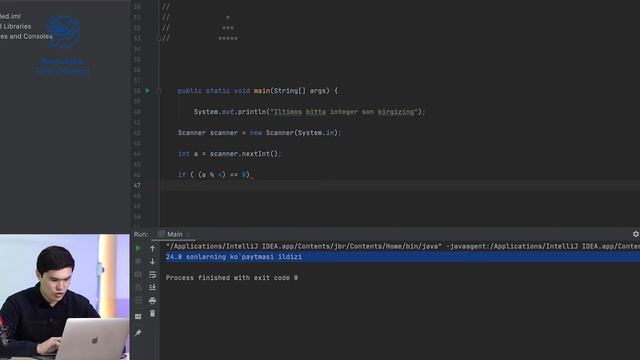Viewport: 640px width, 360px height.
Task: Click the Down stack trace arrow
Action: coord(152,261)
